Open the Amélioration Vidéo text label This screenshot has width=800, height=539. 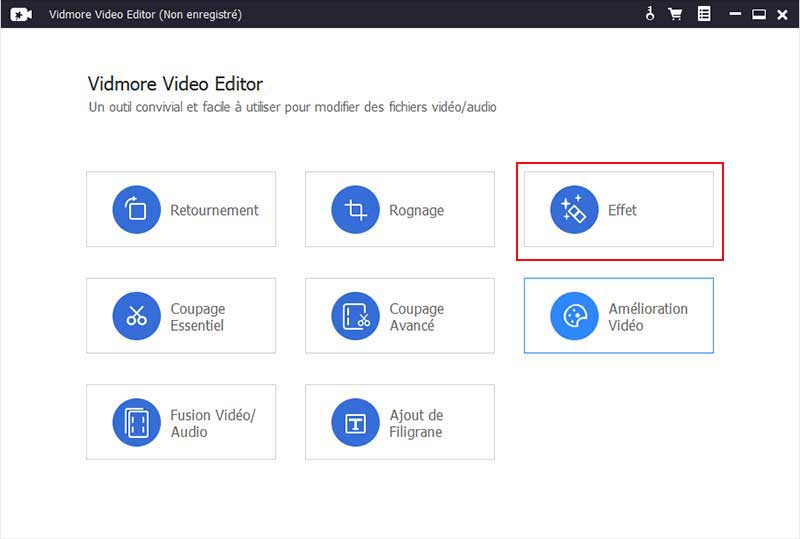tap(648, 317)
